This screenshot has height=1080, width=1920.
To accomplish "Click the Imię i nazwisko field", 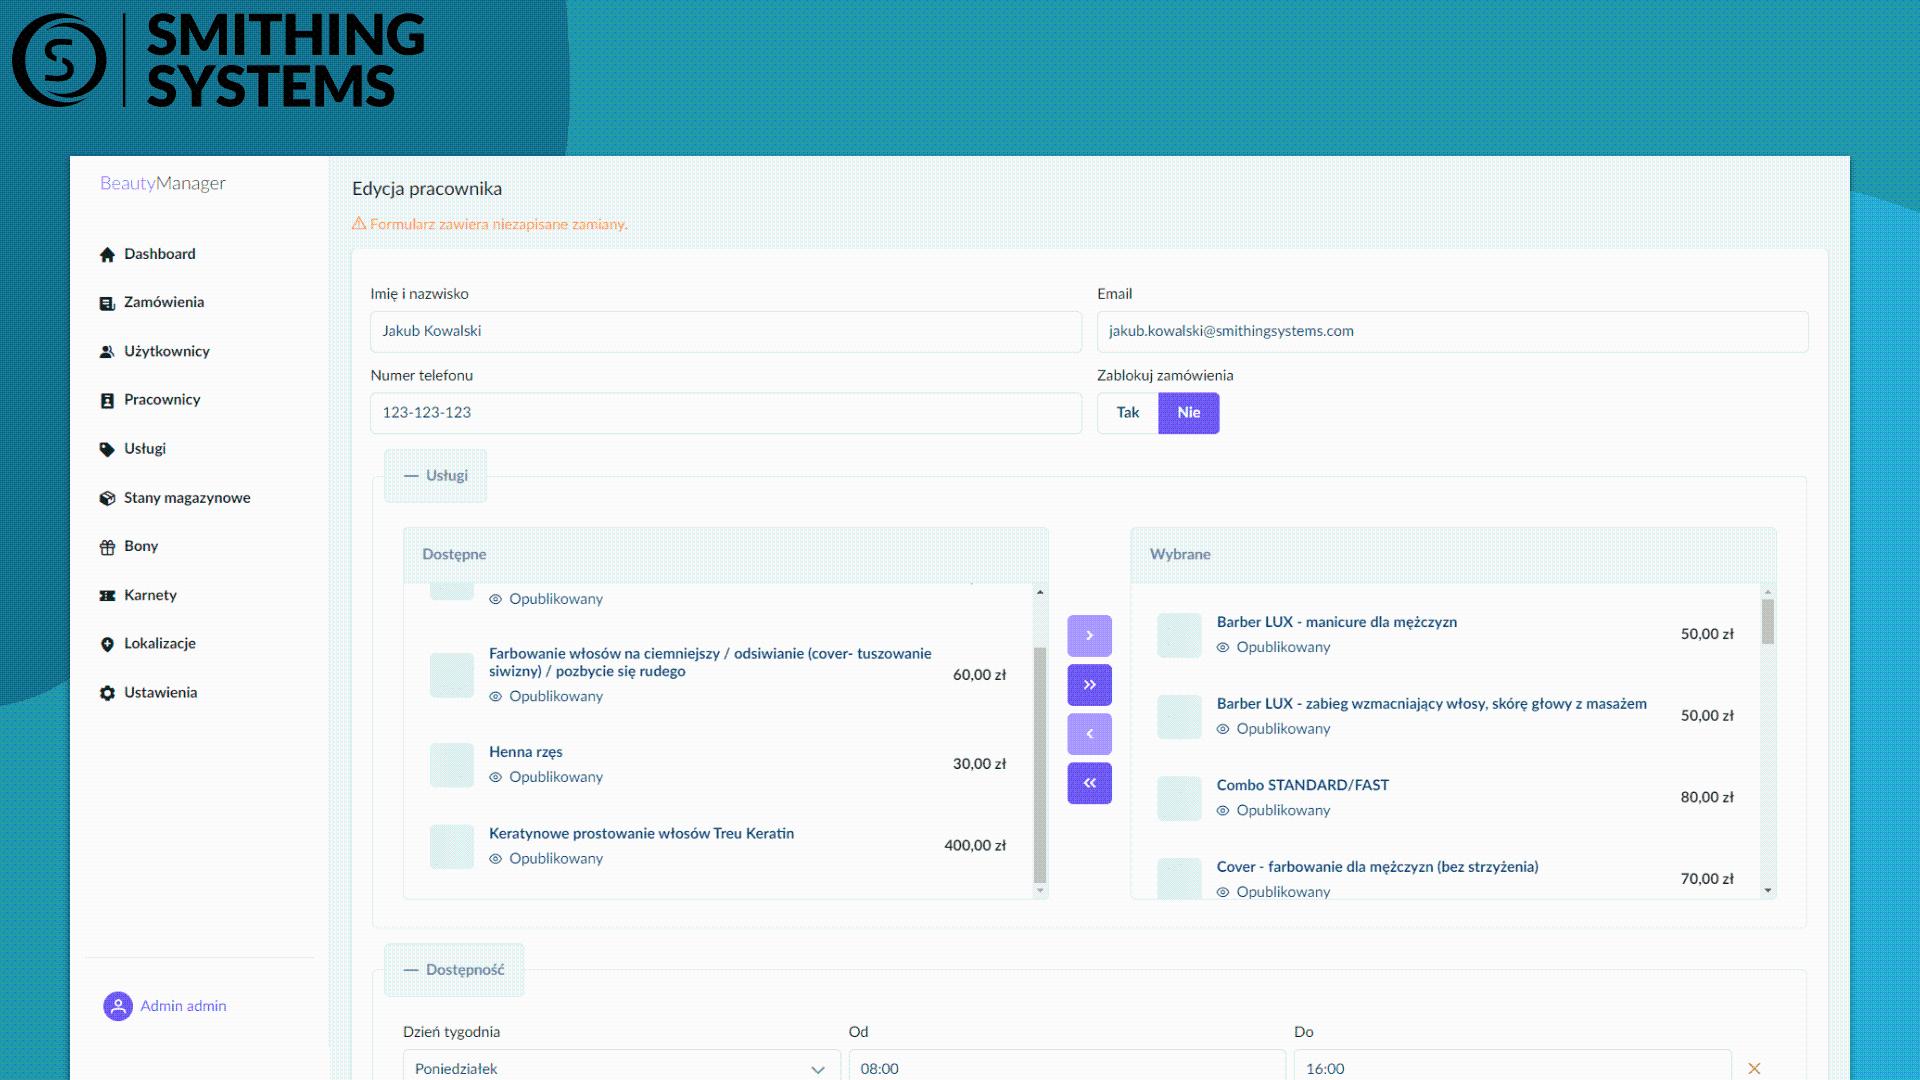I will point(726,331).
